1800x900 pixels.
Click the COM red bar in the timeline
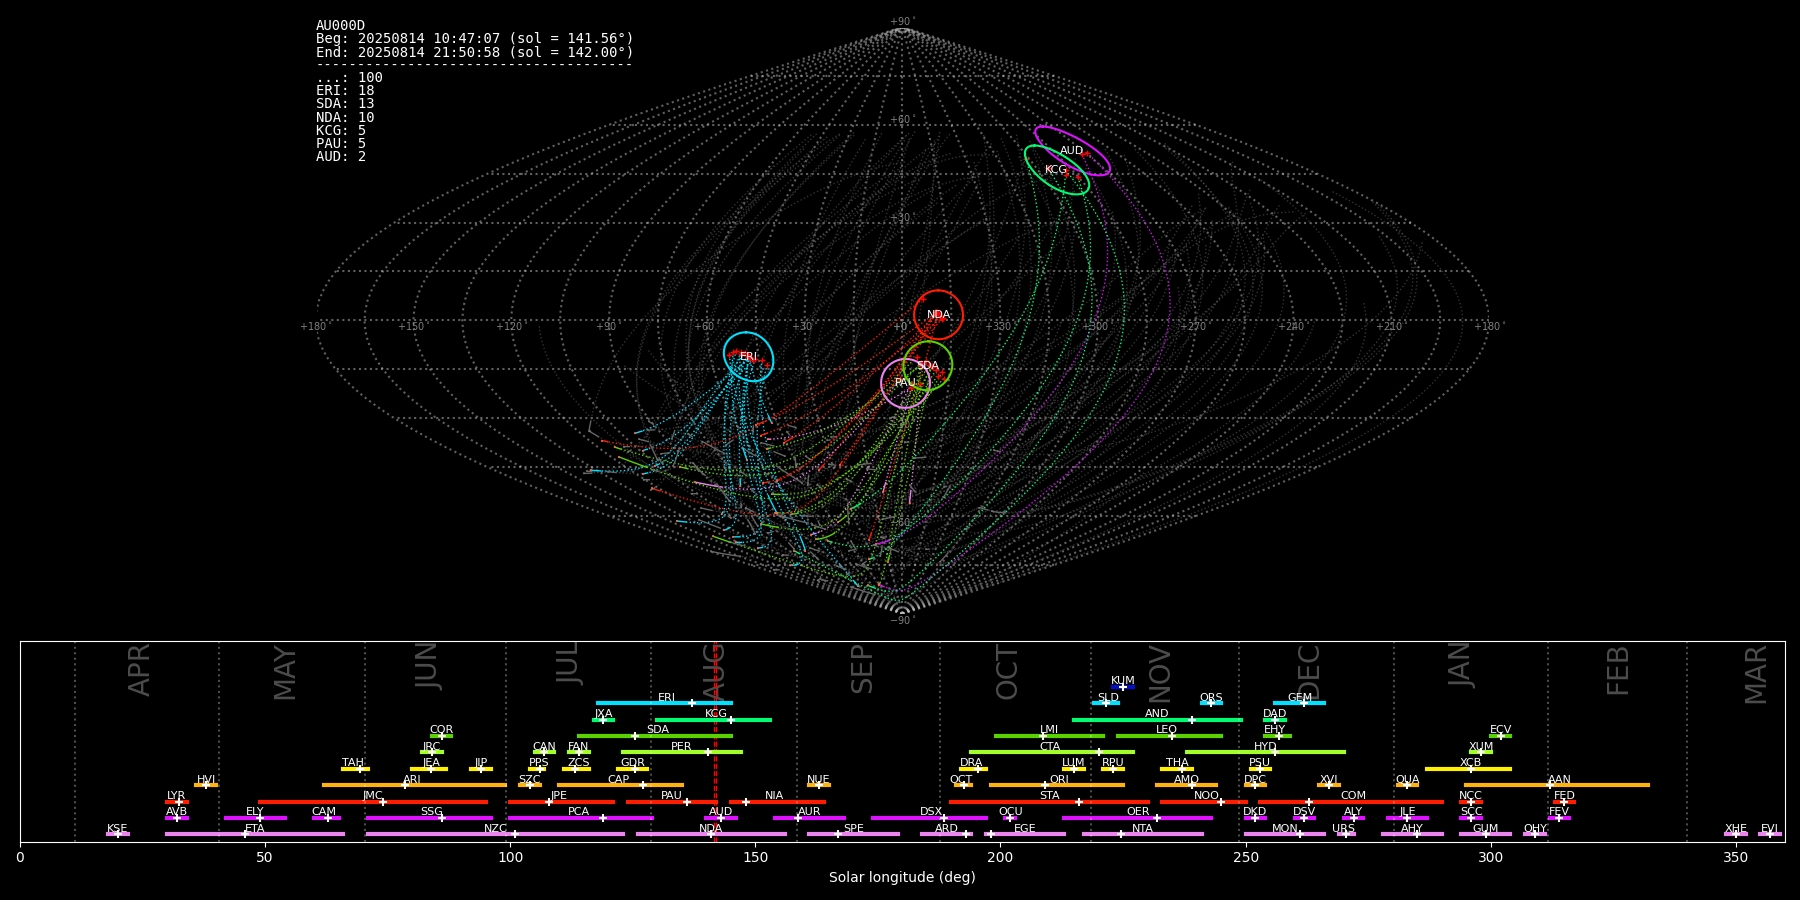[1351, 801]
